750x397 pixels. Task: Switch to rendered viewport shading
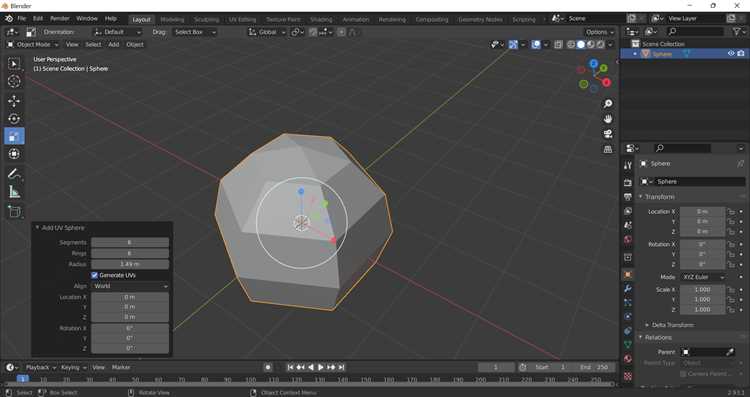(601, 44)
